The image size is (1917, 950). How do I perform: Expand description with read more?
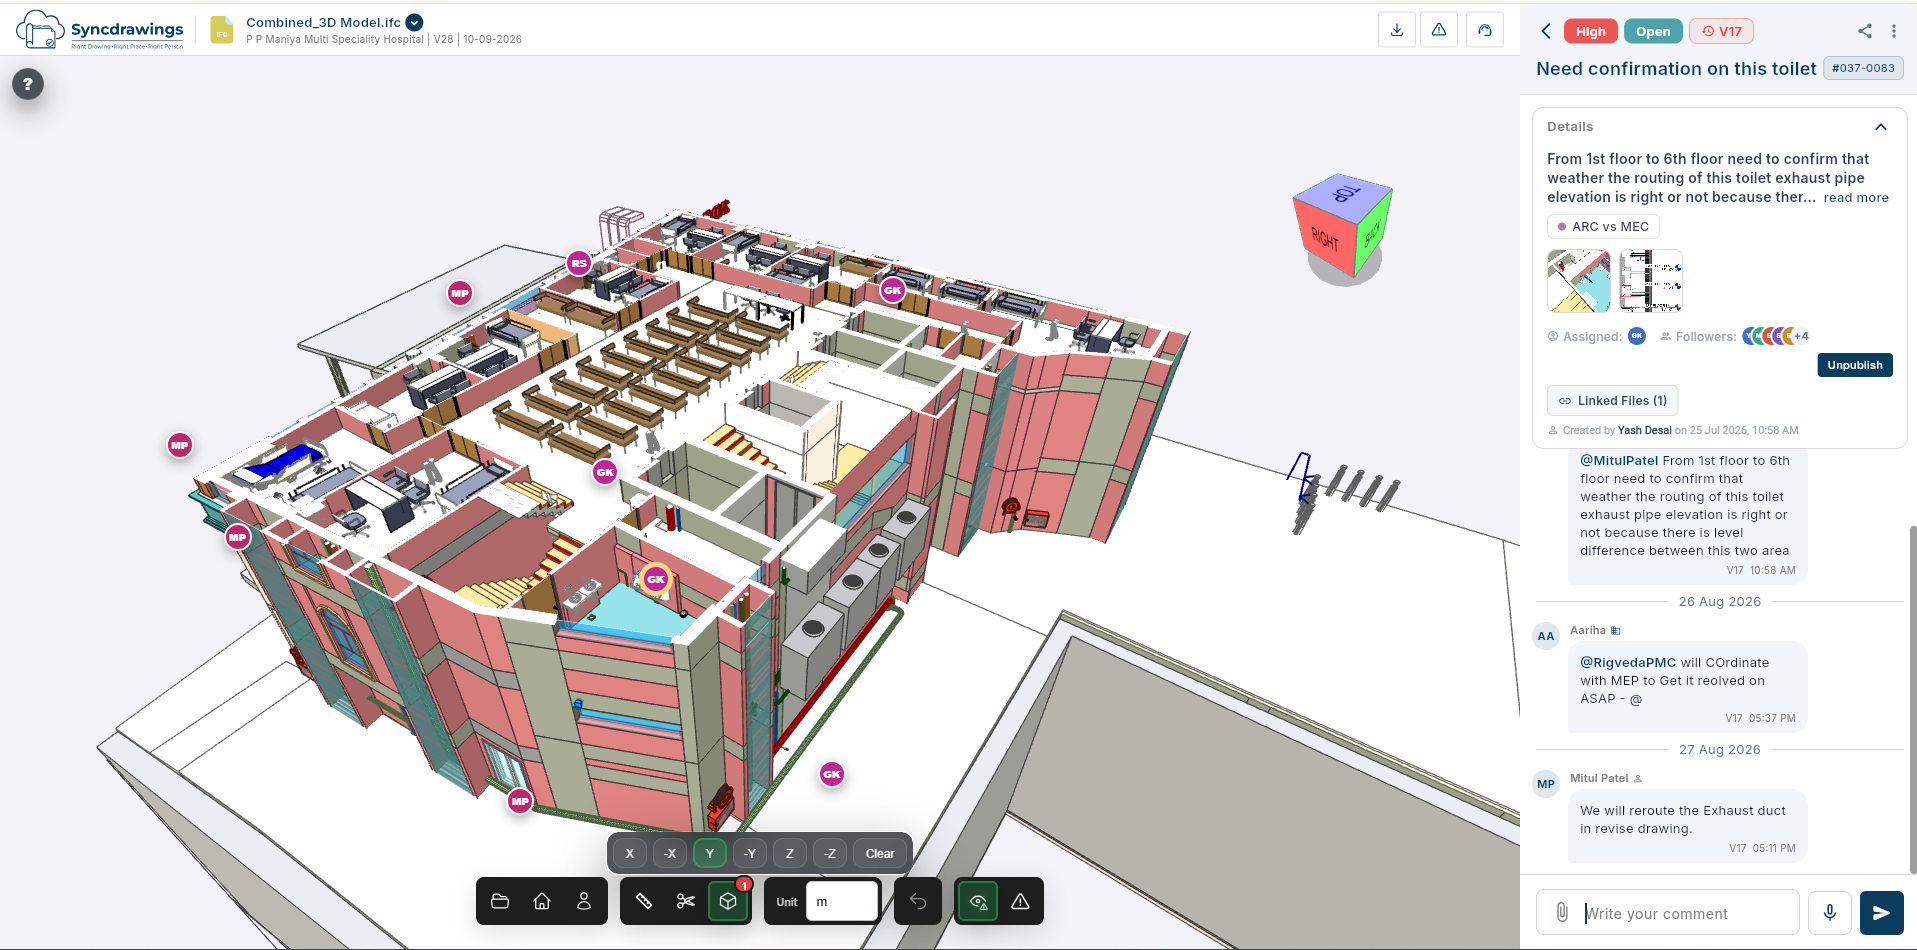[1856, 198]
